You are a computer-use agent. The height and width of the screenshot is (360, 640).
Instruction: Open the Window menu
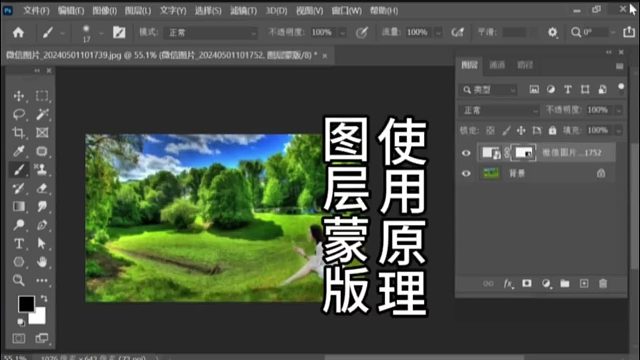click(347, 11)
